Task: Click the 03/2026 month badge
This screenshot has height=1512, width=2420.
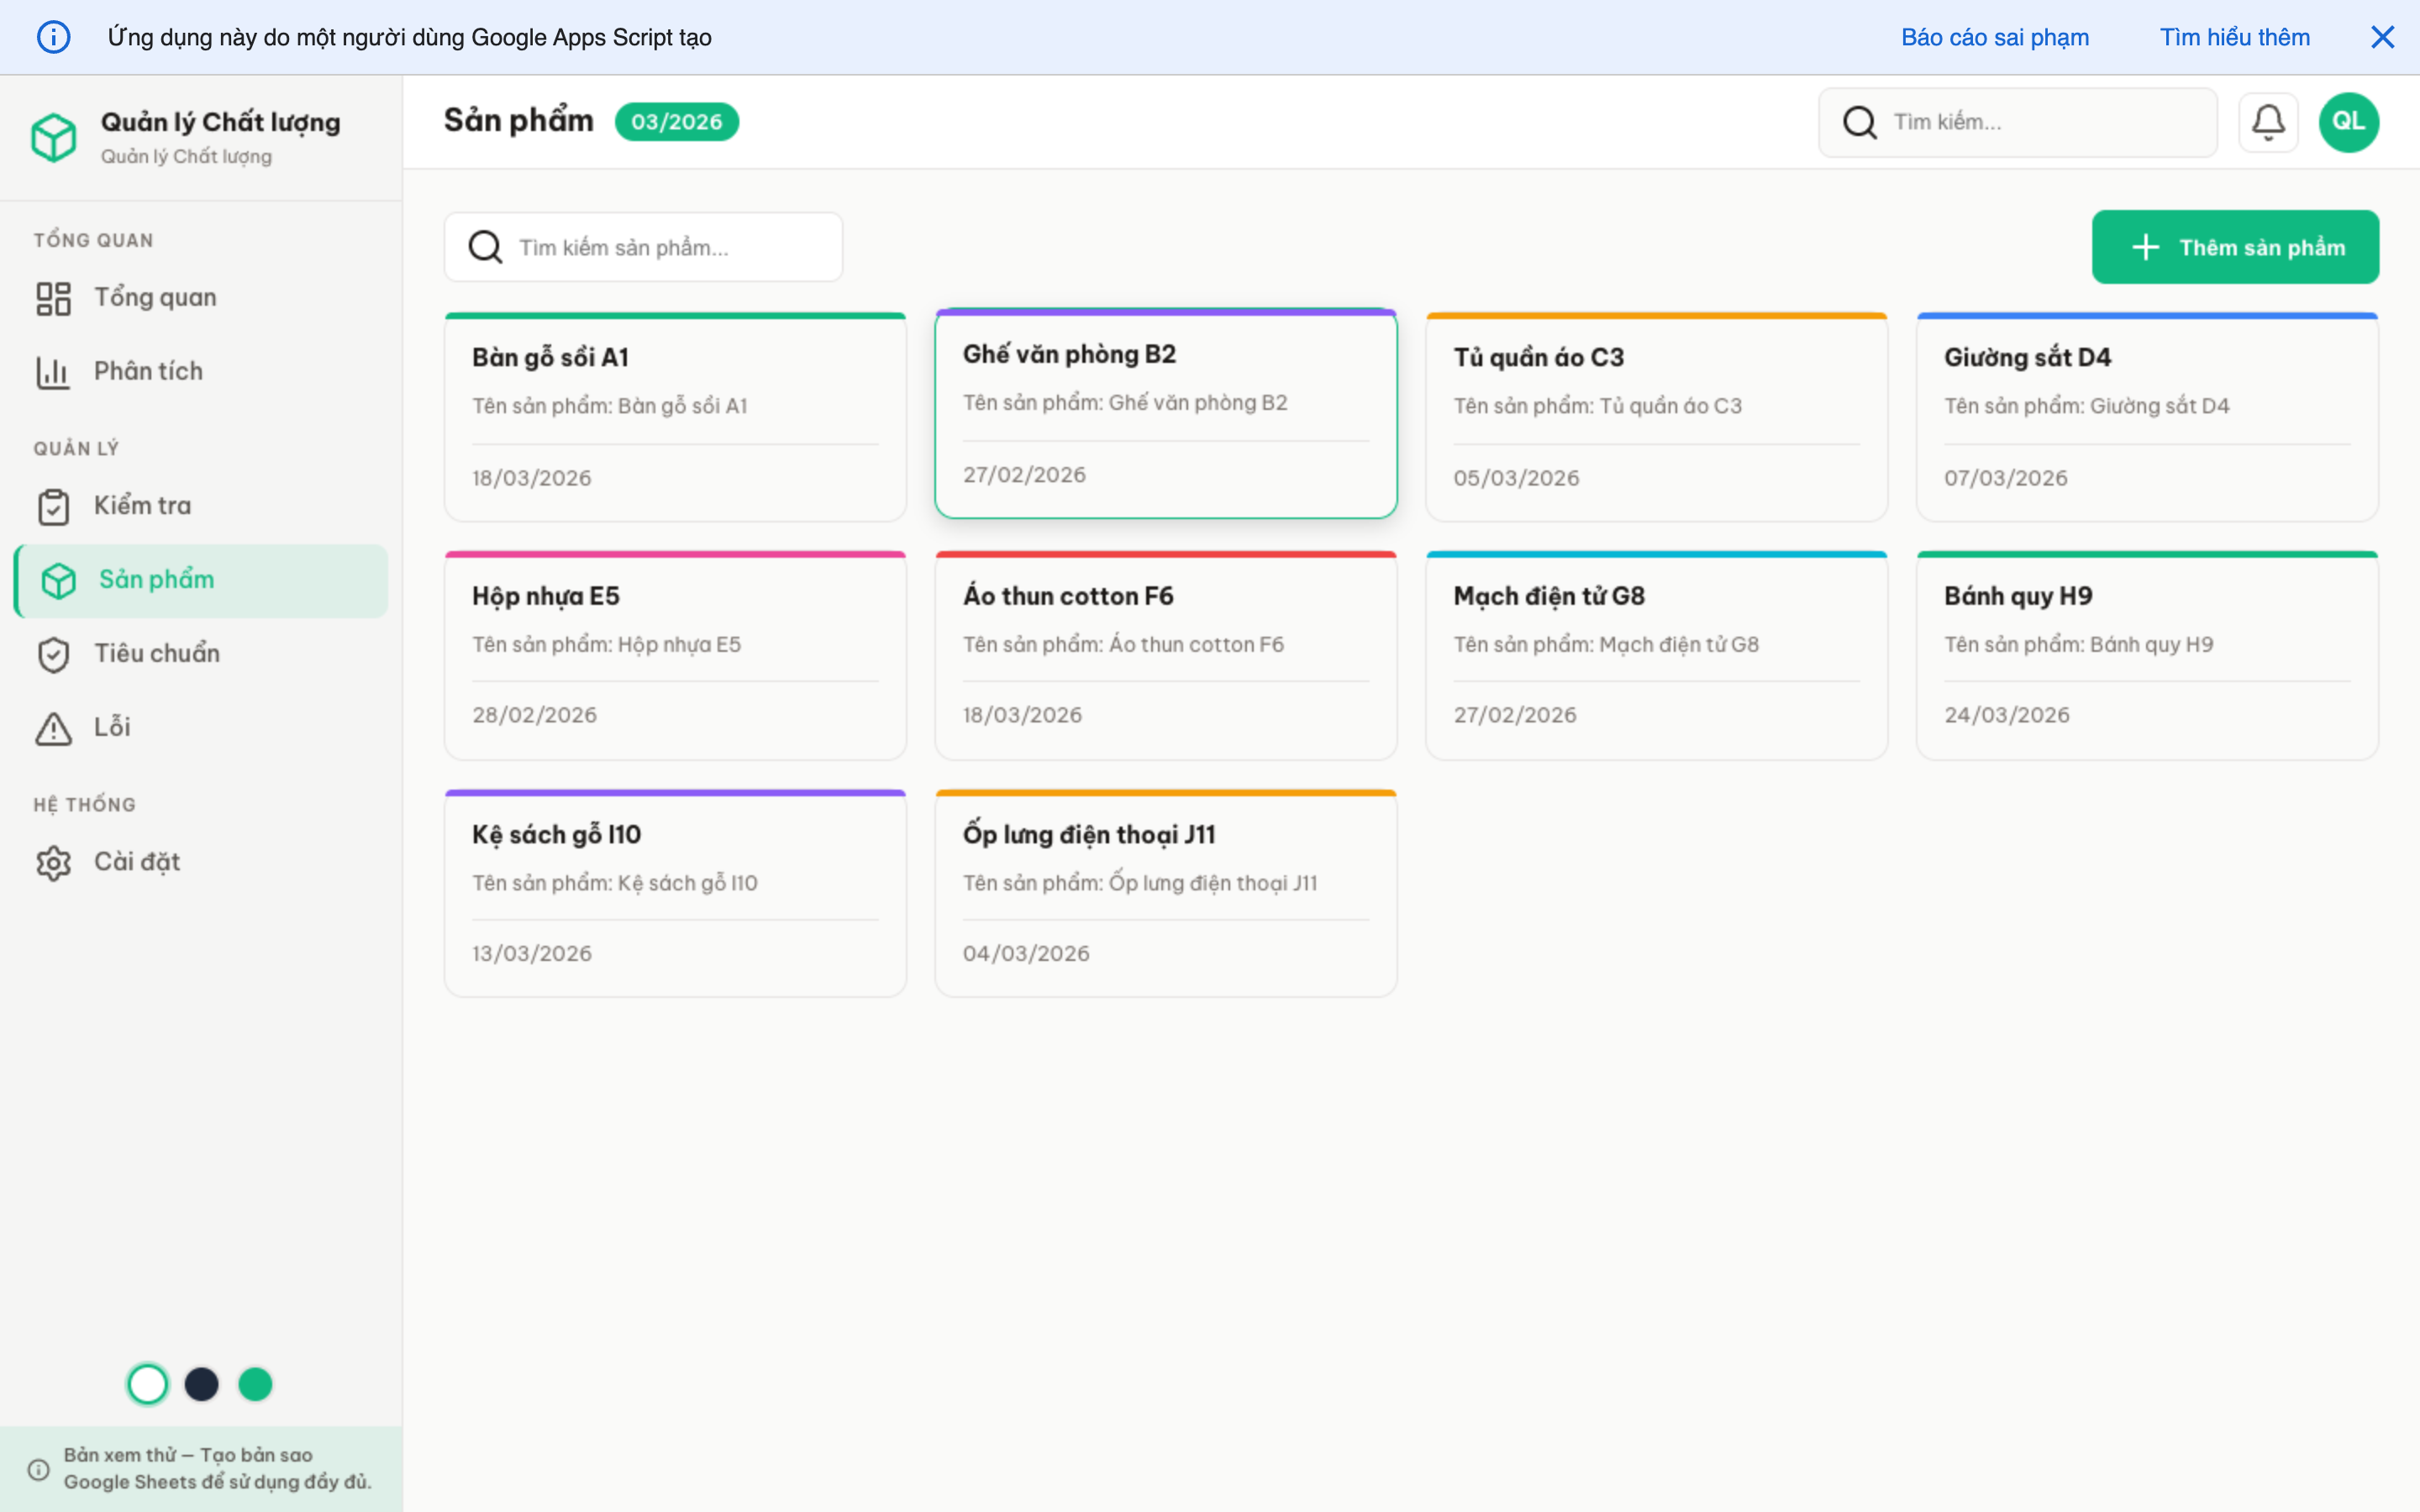Action: coord(676,122)
